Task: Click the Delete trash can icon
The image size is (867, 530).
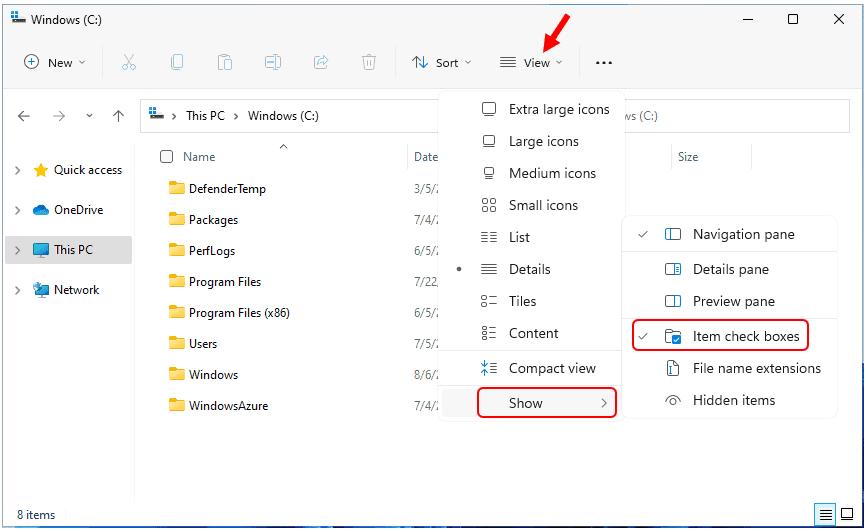Action: point(369,62)
